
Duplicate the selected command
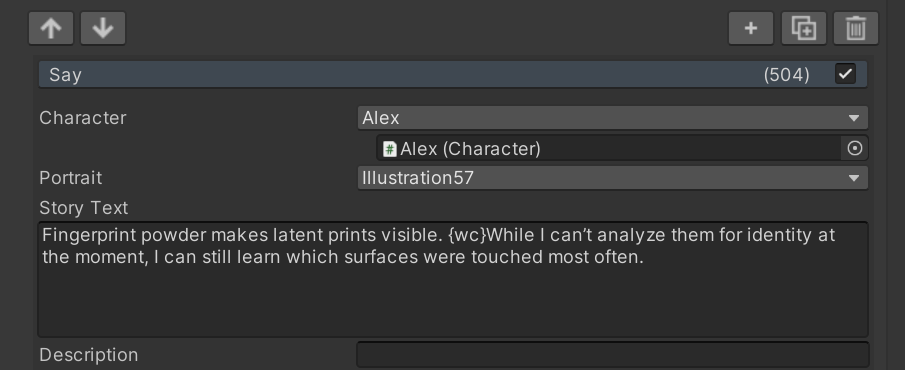[803, 28]
